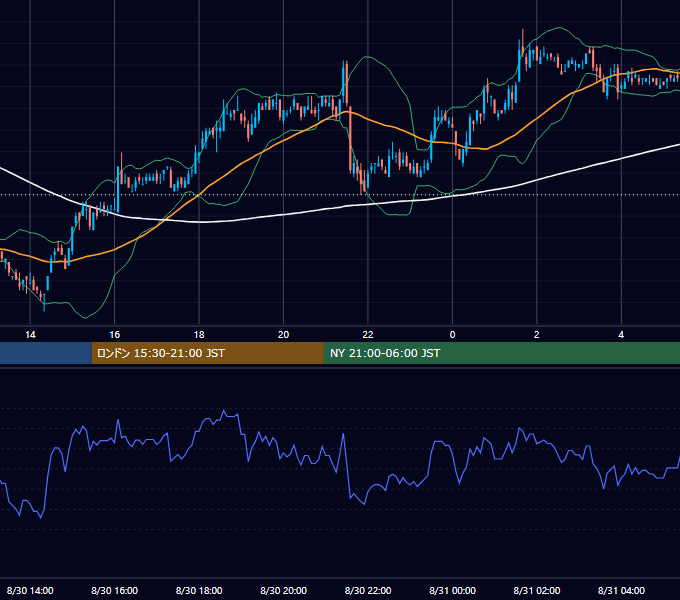Image resolution: width=680 pixels, height=600 pixels.
Task: Click the 18 hour axis label
Action: pos(199,335)
